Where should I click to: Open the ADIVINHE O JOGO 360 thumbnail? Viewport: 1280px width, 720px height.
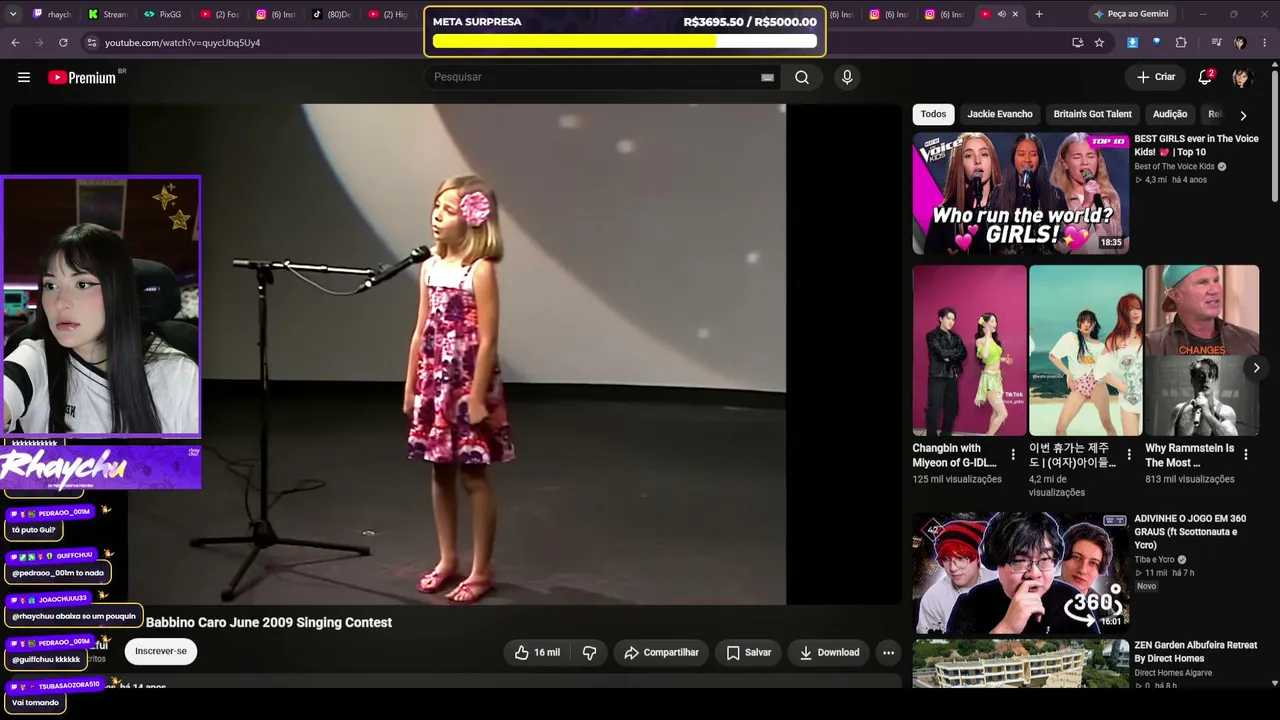(x=1020, y=573)
